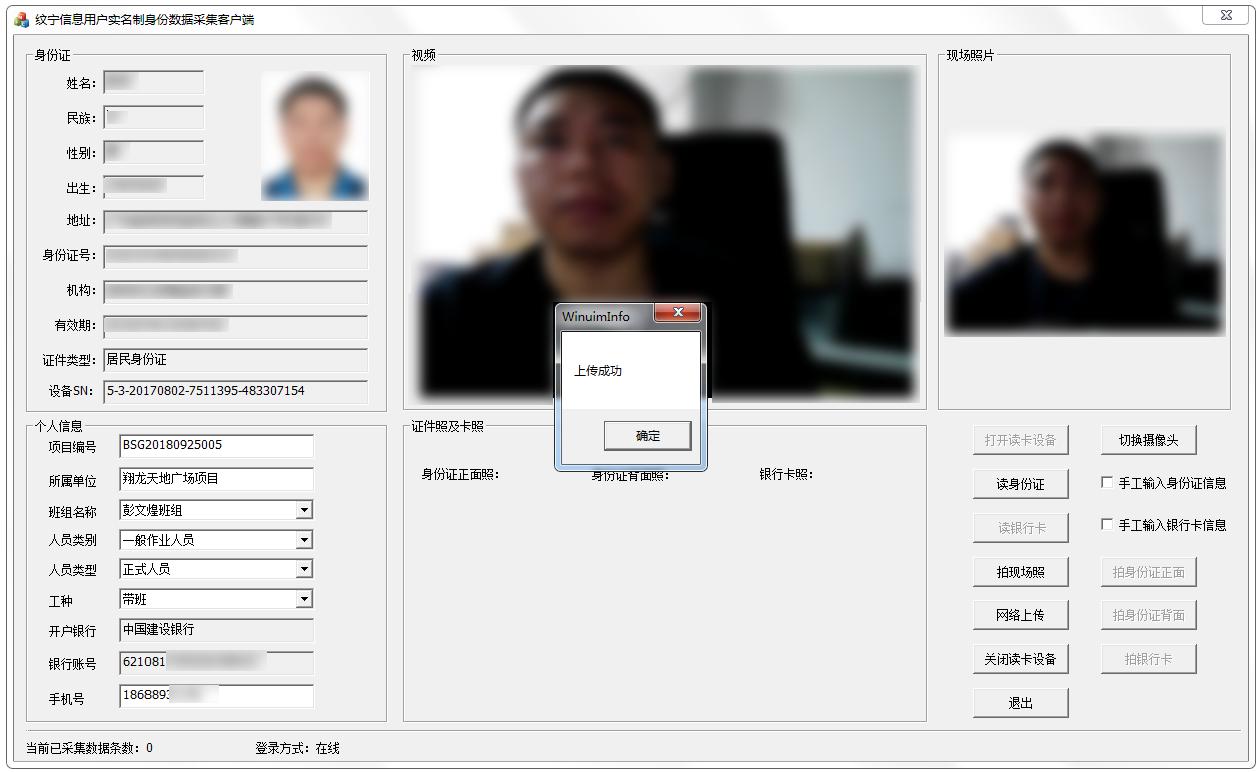Click the 项目编号 input field
The image size is (1258, 772).
(x=215, y=446)
